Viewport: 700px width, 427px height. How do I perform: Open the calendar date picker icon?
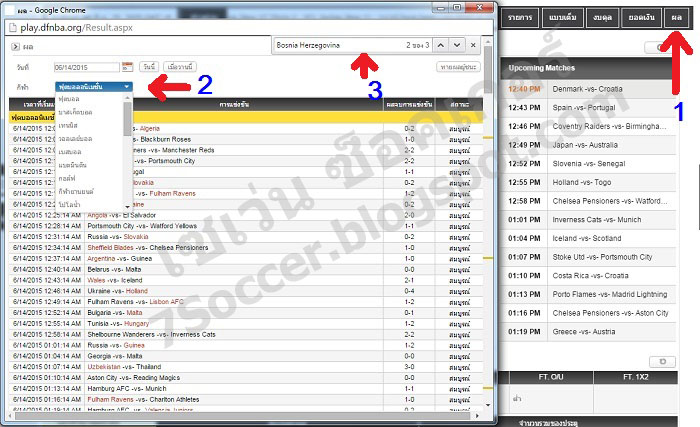tap(127, 67)
